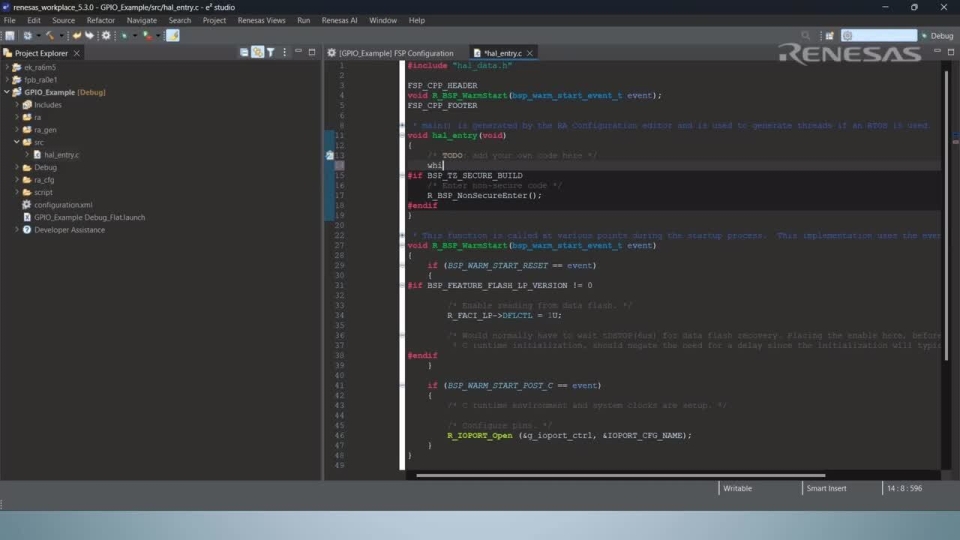960x540 pixels.
Task: Expand the hal_entry.c tree node
Action: point(27,155)
